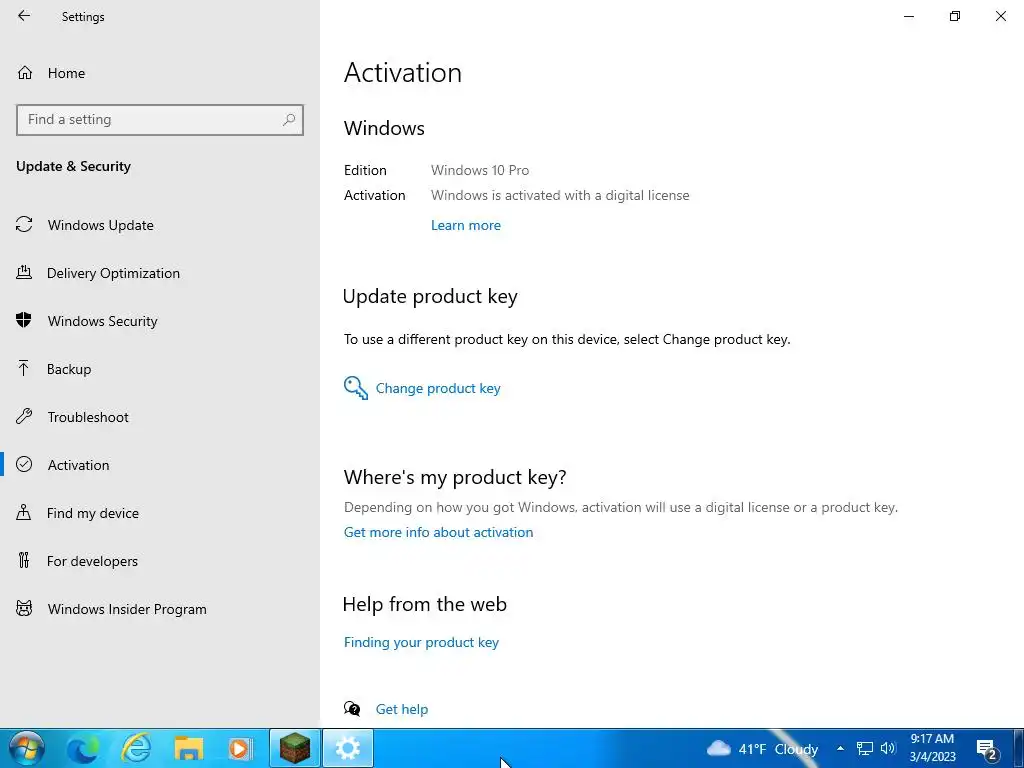This screenshot has width=1024, height=768.
Task: Click the Activation page title
Action: click(x=403, y=72)
